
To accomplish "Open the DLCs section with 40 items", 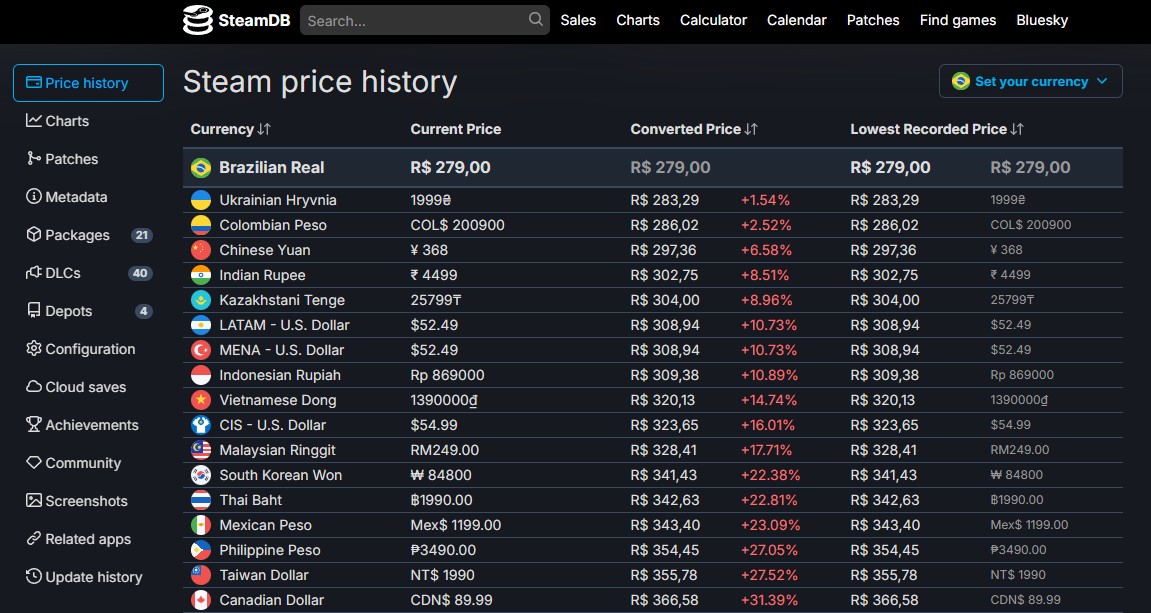I will coord(63,273).
